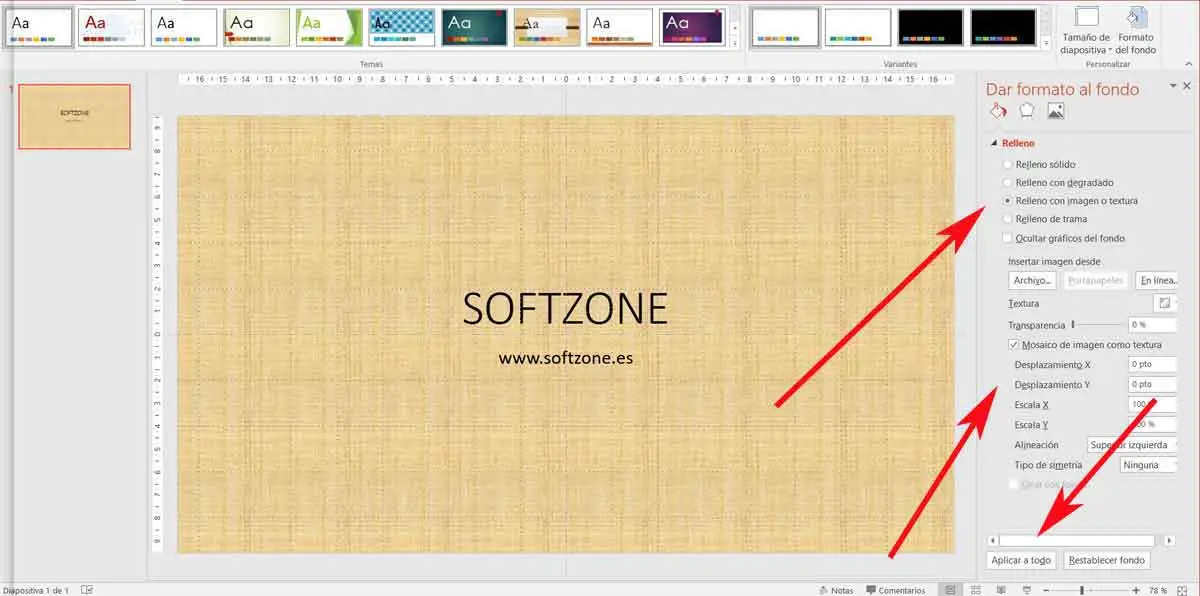Viewport: 1200px width, 596px height.
Task: Click Restablecer fondo button
Action: point(1107,560)
